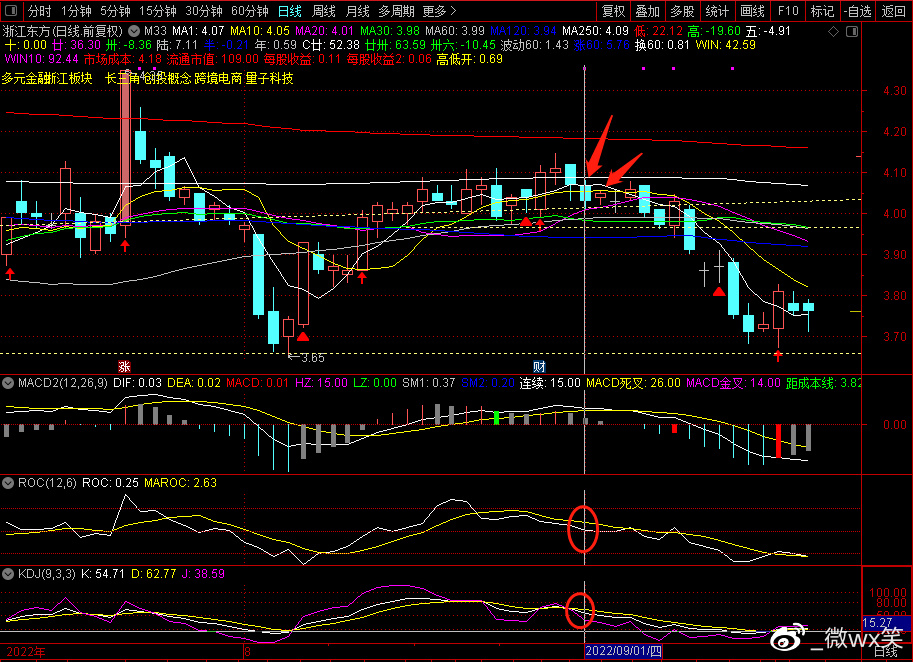Open the 画线 drawing tools
The width and height of the screenshot is (913, 662).
[x=752, y=11]
